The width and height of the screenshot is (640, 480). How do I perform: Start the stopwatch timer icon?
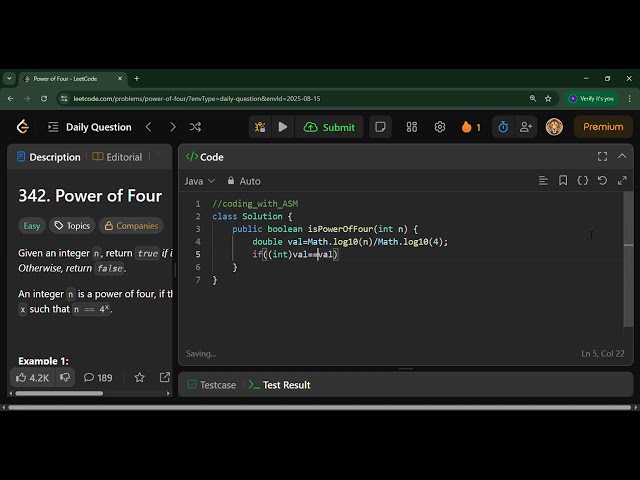click(503, 127)
